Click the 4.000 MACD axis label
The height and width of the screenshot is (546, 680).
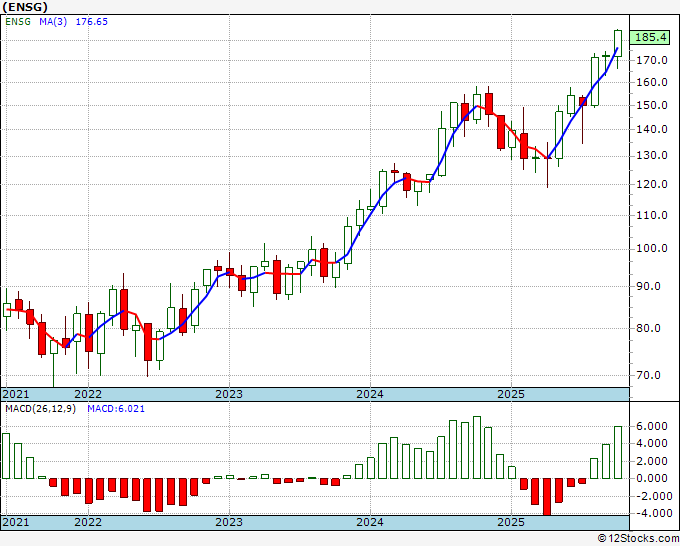[x=653, y=443]
